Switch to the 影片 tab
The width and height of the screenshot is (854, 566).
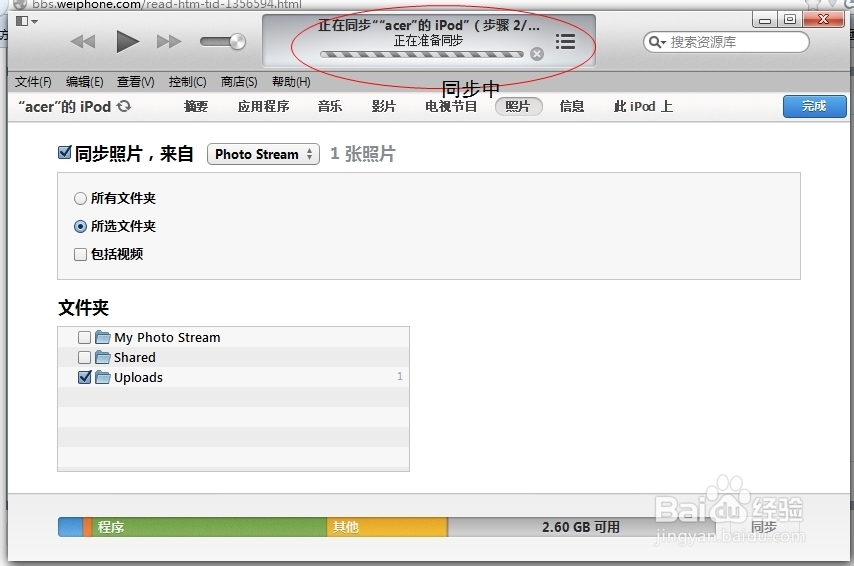coord(383,106)
